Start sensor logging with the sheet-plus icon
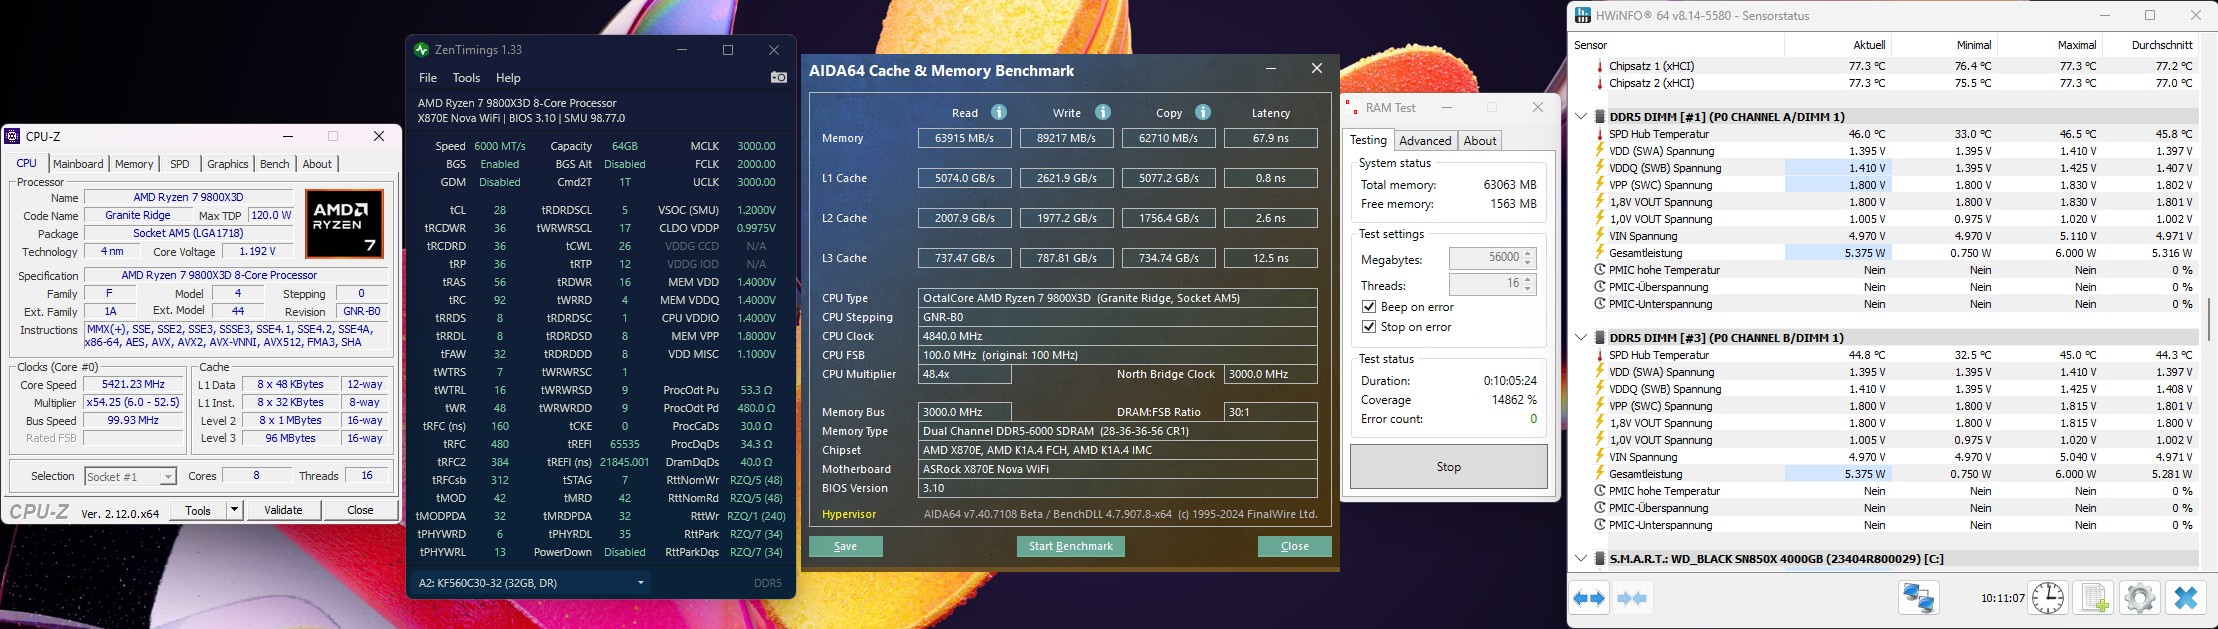The width and height of the screenshot is (2218, 629). pyautogui.click(x=2093, y=599)
